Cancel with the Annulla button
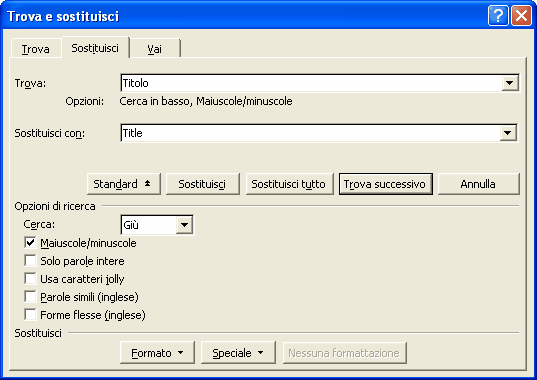 [478, 184]
